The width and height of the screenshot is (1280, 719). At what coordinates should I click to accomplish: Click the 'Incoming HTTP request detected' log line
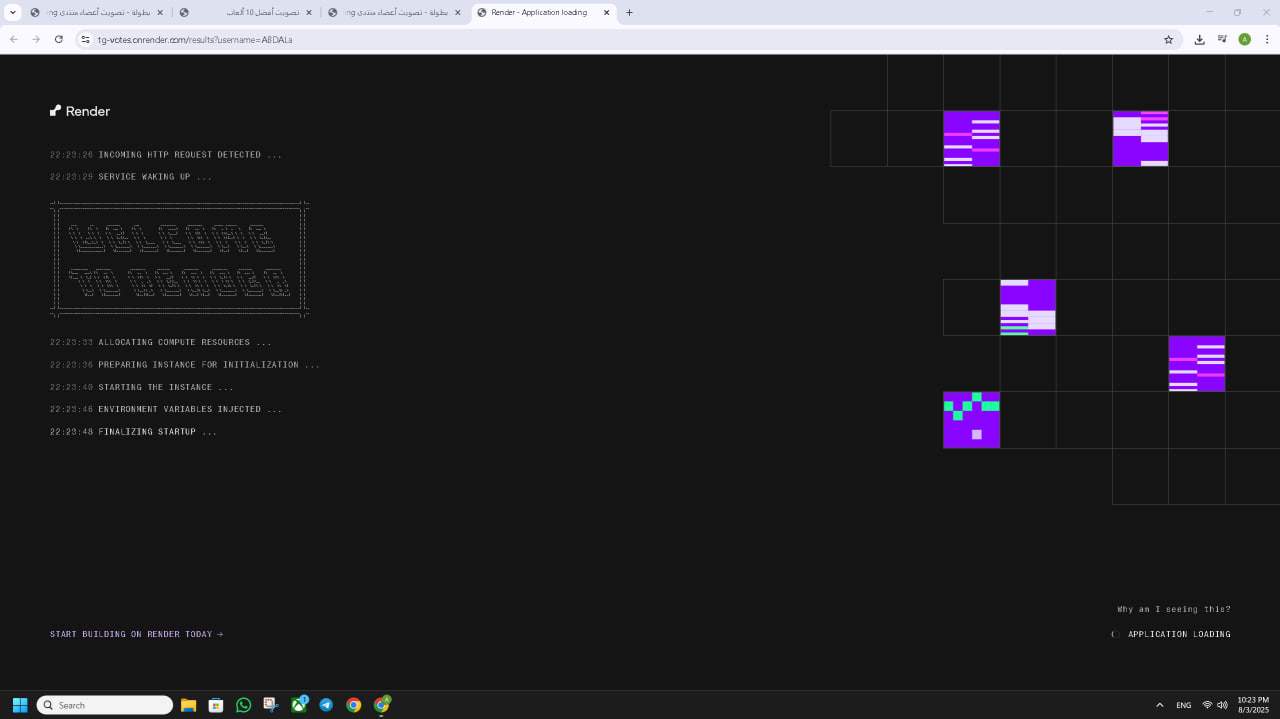(x=166, y=155)
